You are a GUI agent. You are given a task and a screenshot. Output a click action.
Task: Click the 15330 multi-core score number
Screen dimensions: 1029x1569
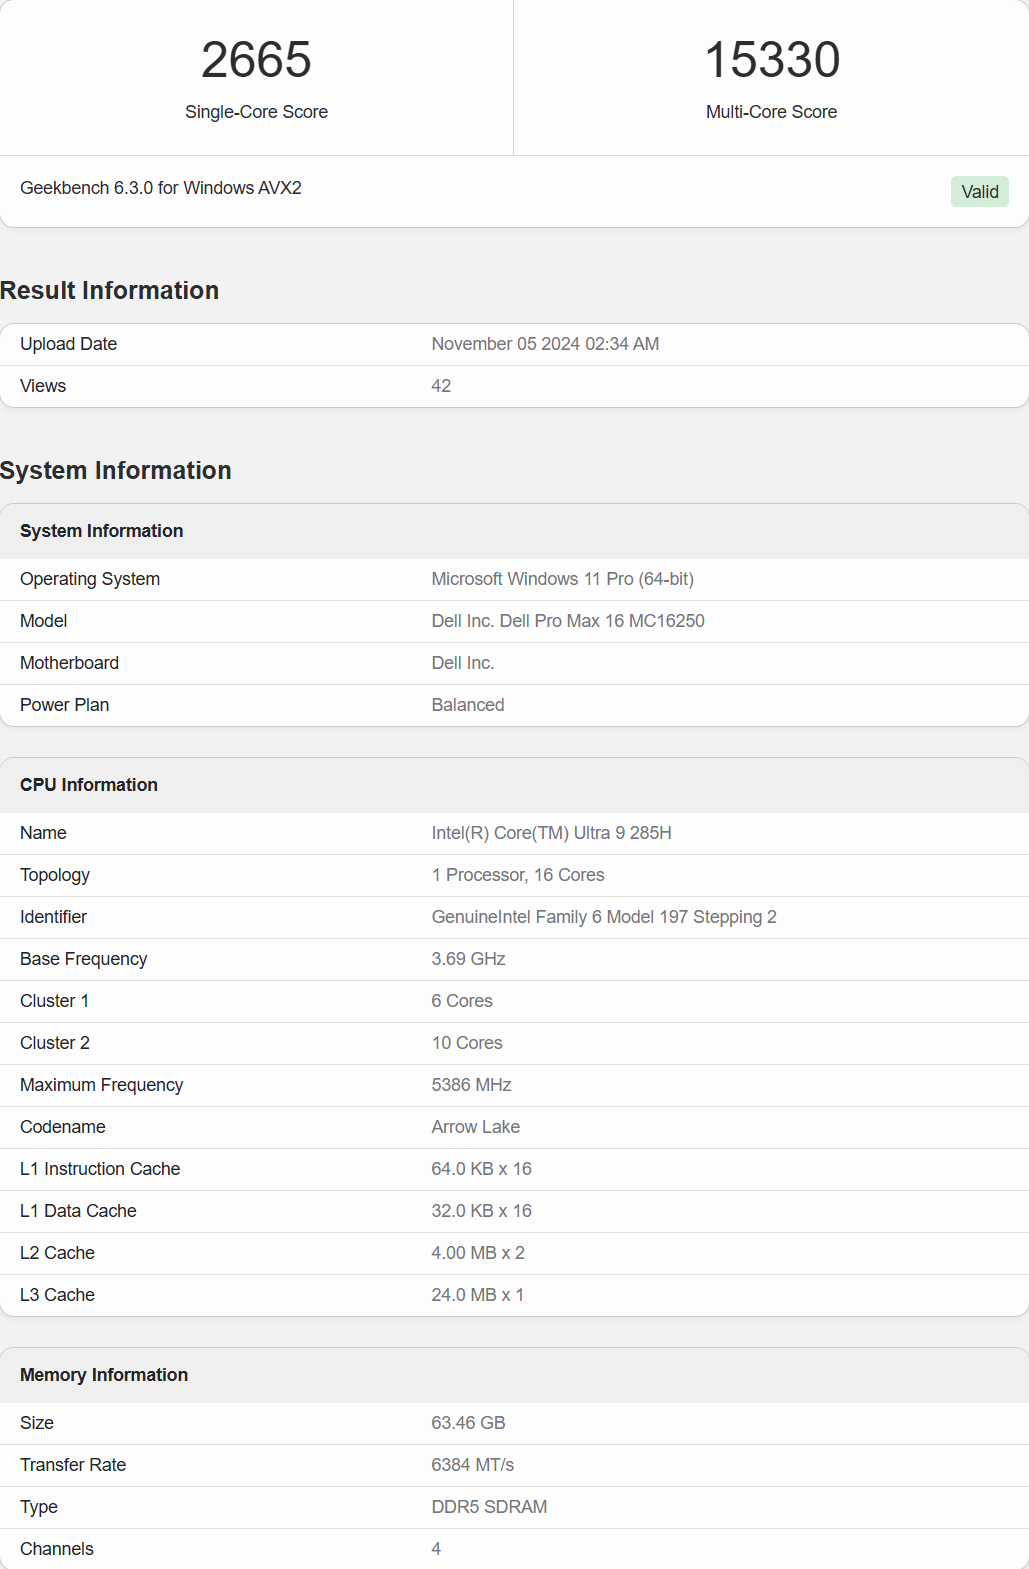[x=772, y=60]
